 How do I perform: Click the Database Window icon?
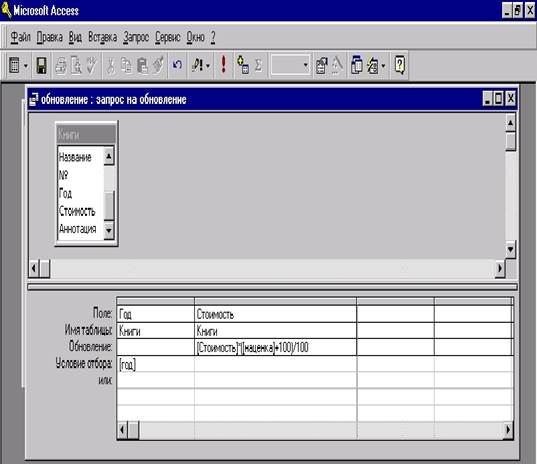click(356, 65)
